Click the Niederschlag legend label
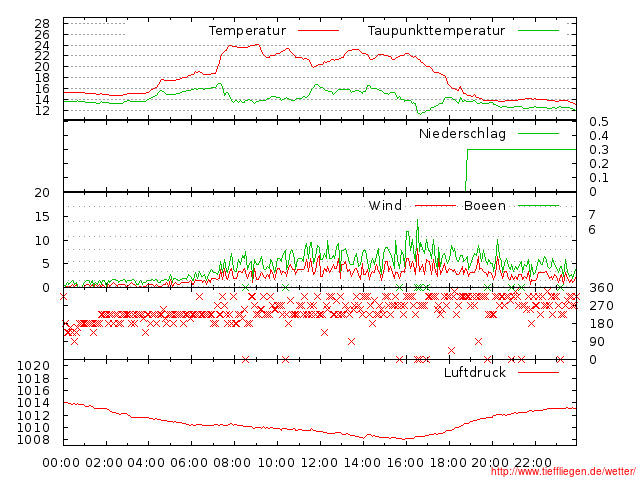Screen dimensions: 640x480 (462, 134)
